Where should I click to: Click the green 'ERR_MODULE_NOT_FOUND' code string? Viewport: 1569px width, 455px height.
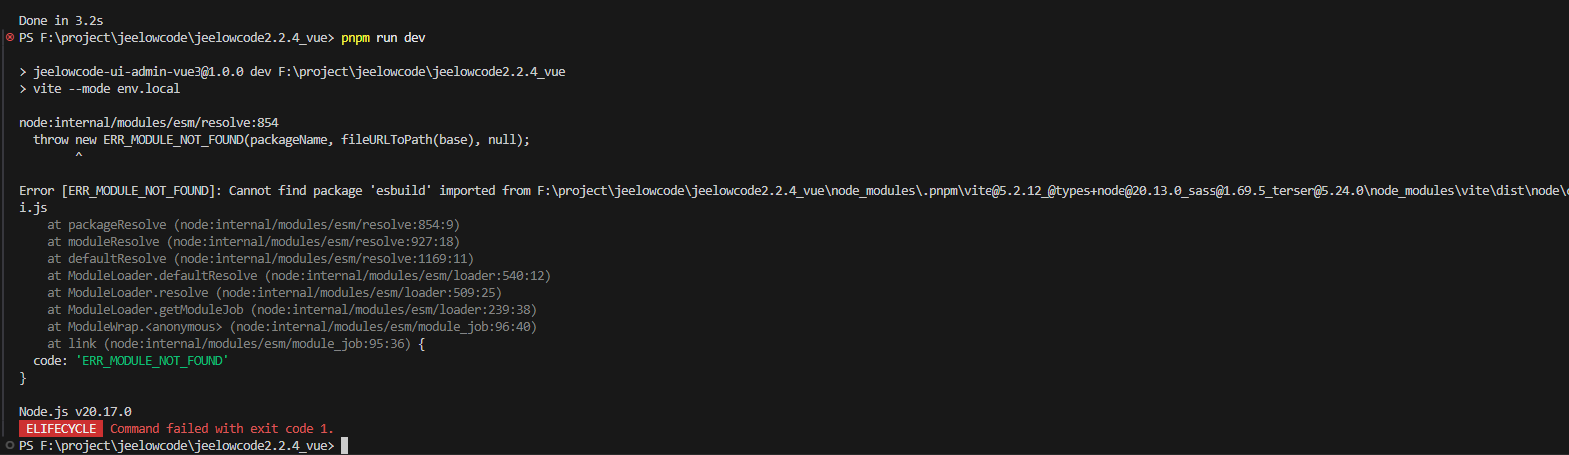pos(152,361)
